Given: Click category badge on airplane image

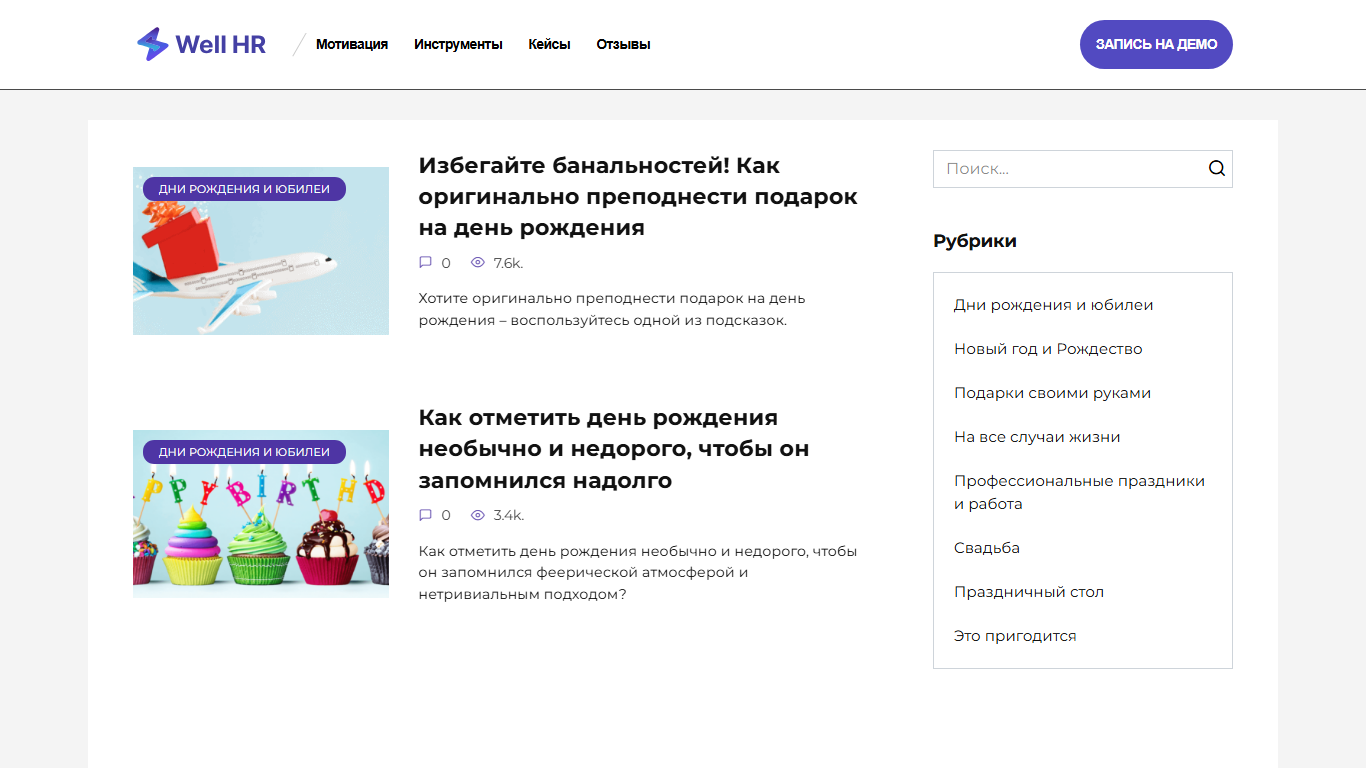Looking at the screenshot, I should pos(244,189).
